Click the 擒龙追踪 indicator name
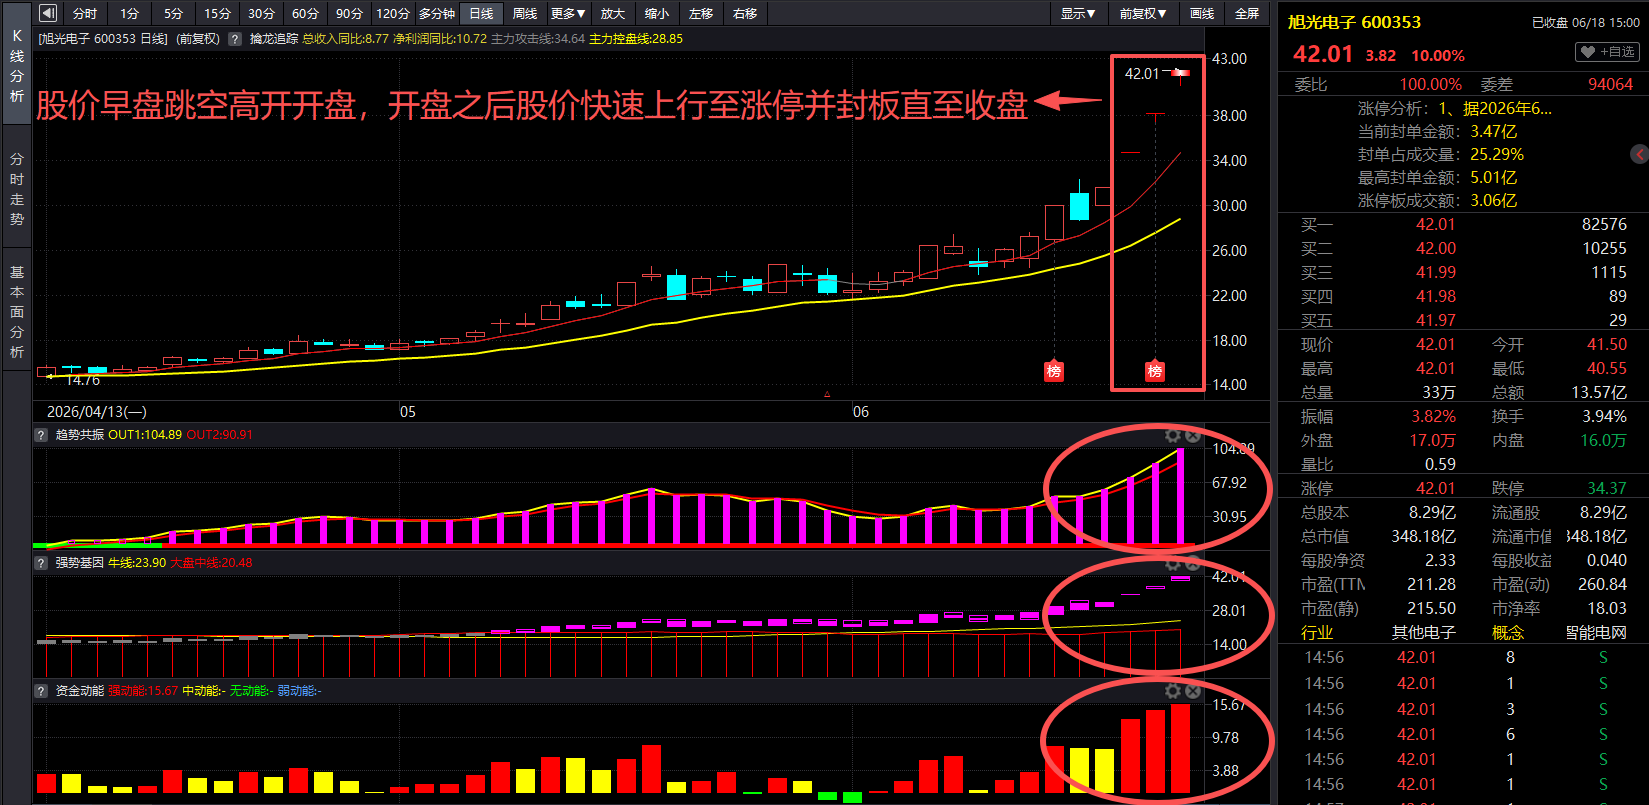Screen dimensions: 1649x805 coord(274,39)
